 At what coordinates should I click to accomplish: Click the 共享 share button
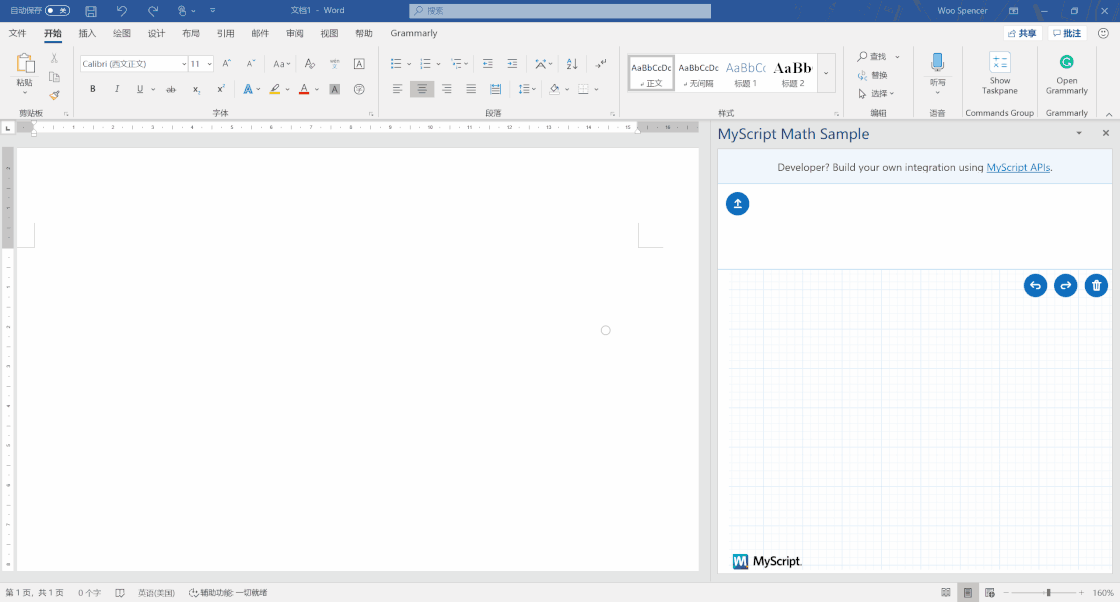coord(1022,33)
